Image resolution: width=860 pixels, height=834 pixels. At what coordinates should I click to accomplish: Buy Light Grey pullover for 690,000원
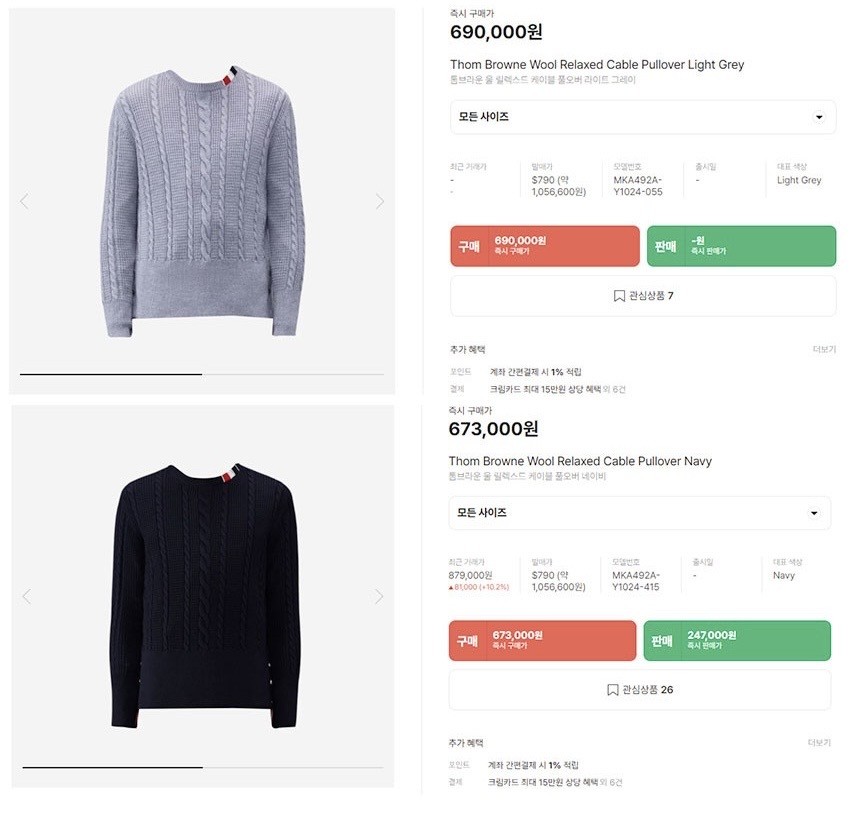coord(545,246)
